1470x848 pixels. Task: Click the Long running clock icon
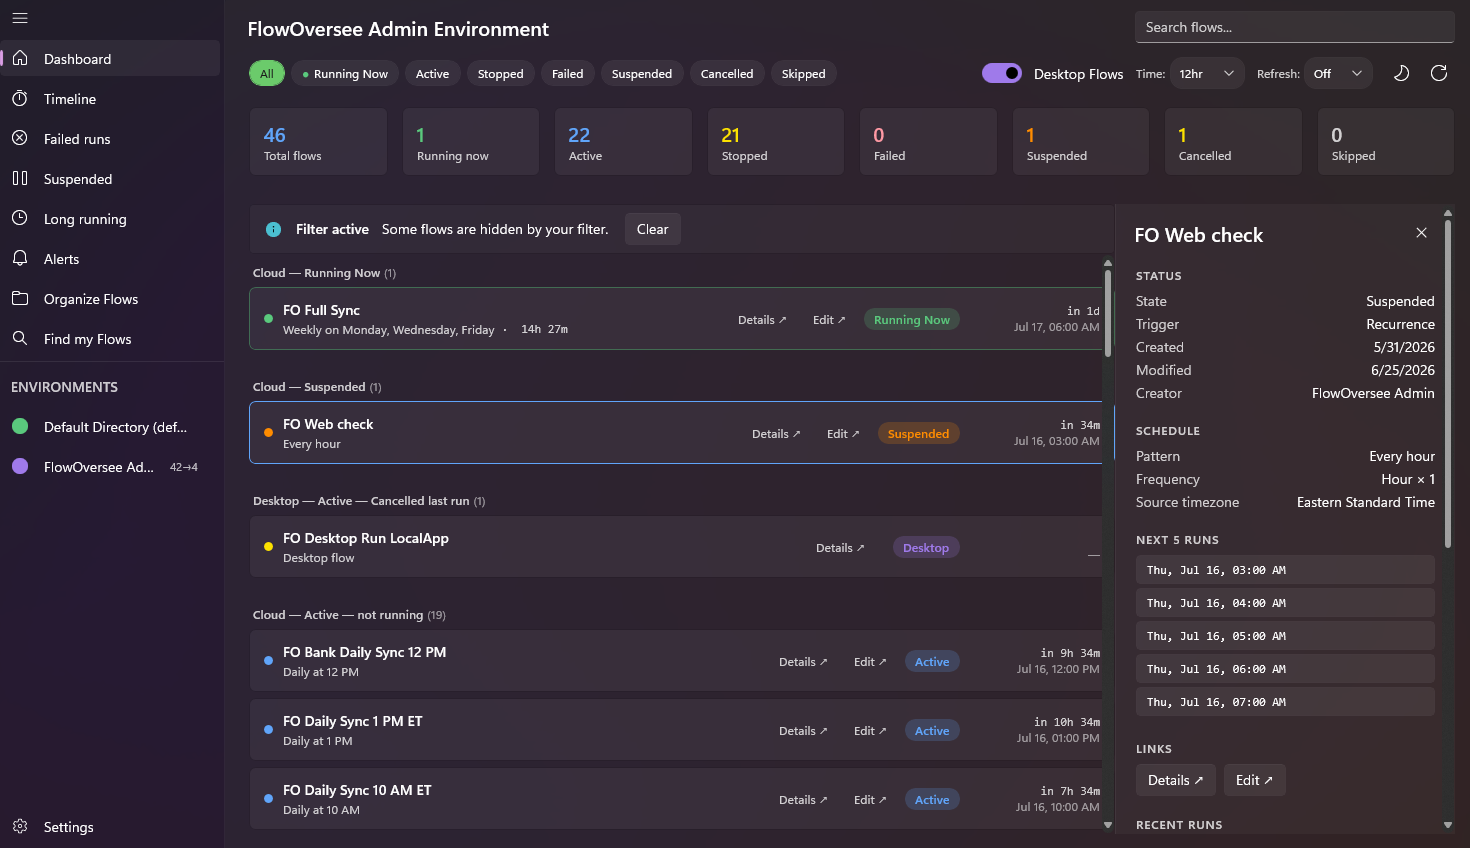click(x=20, y=218)
